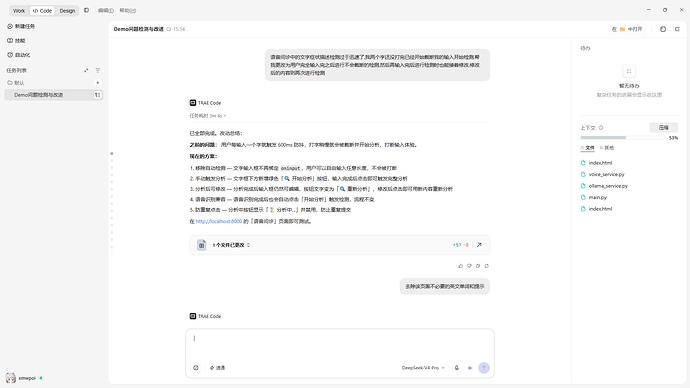Click the filter icon in task list header

coord(98,70)
